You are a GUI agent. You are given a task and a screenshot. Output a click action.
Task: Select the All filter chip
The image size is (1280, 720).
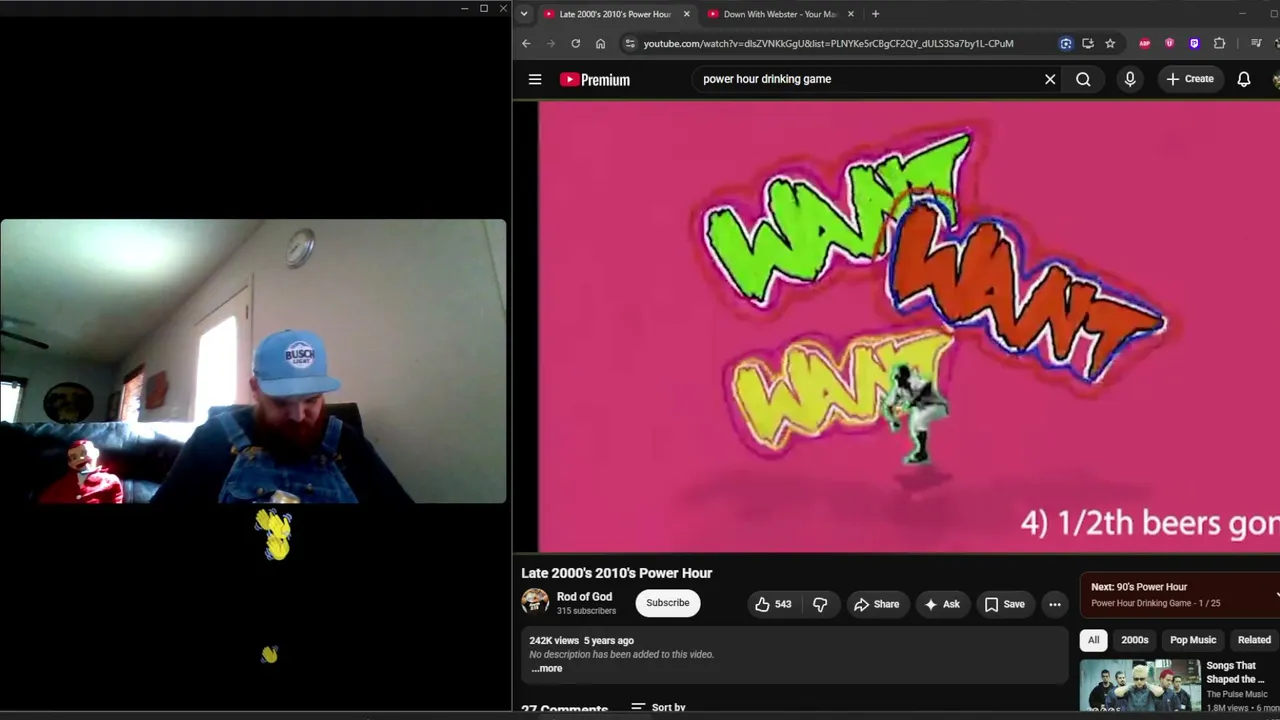(x=1093, y=640)
